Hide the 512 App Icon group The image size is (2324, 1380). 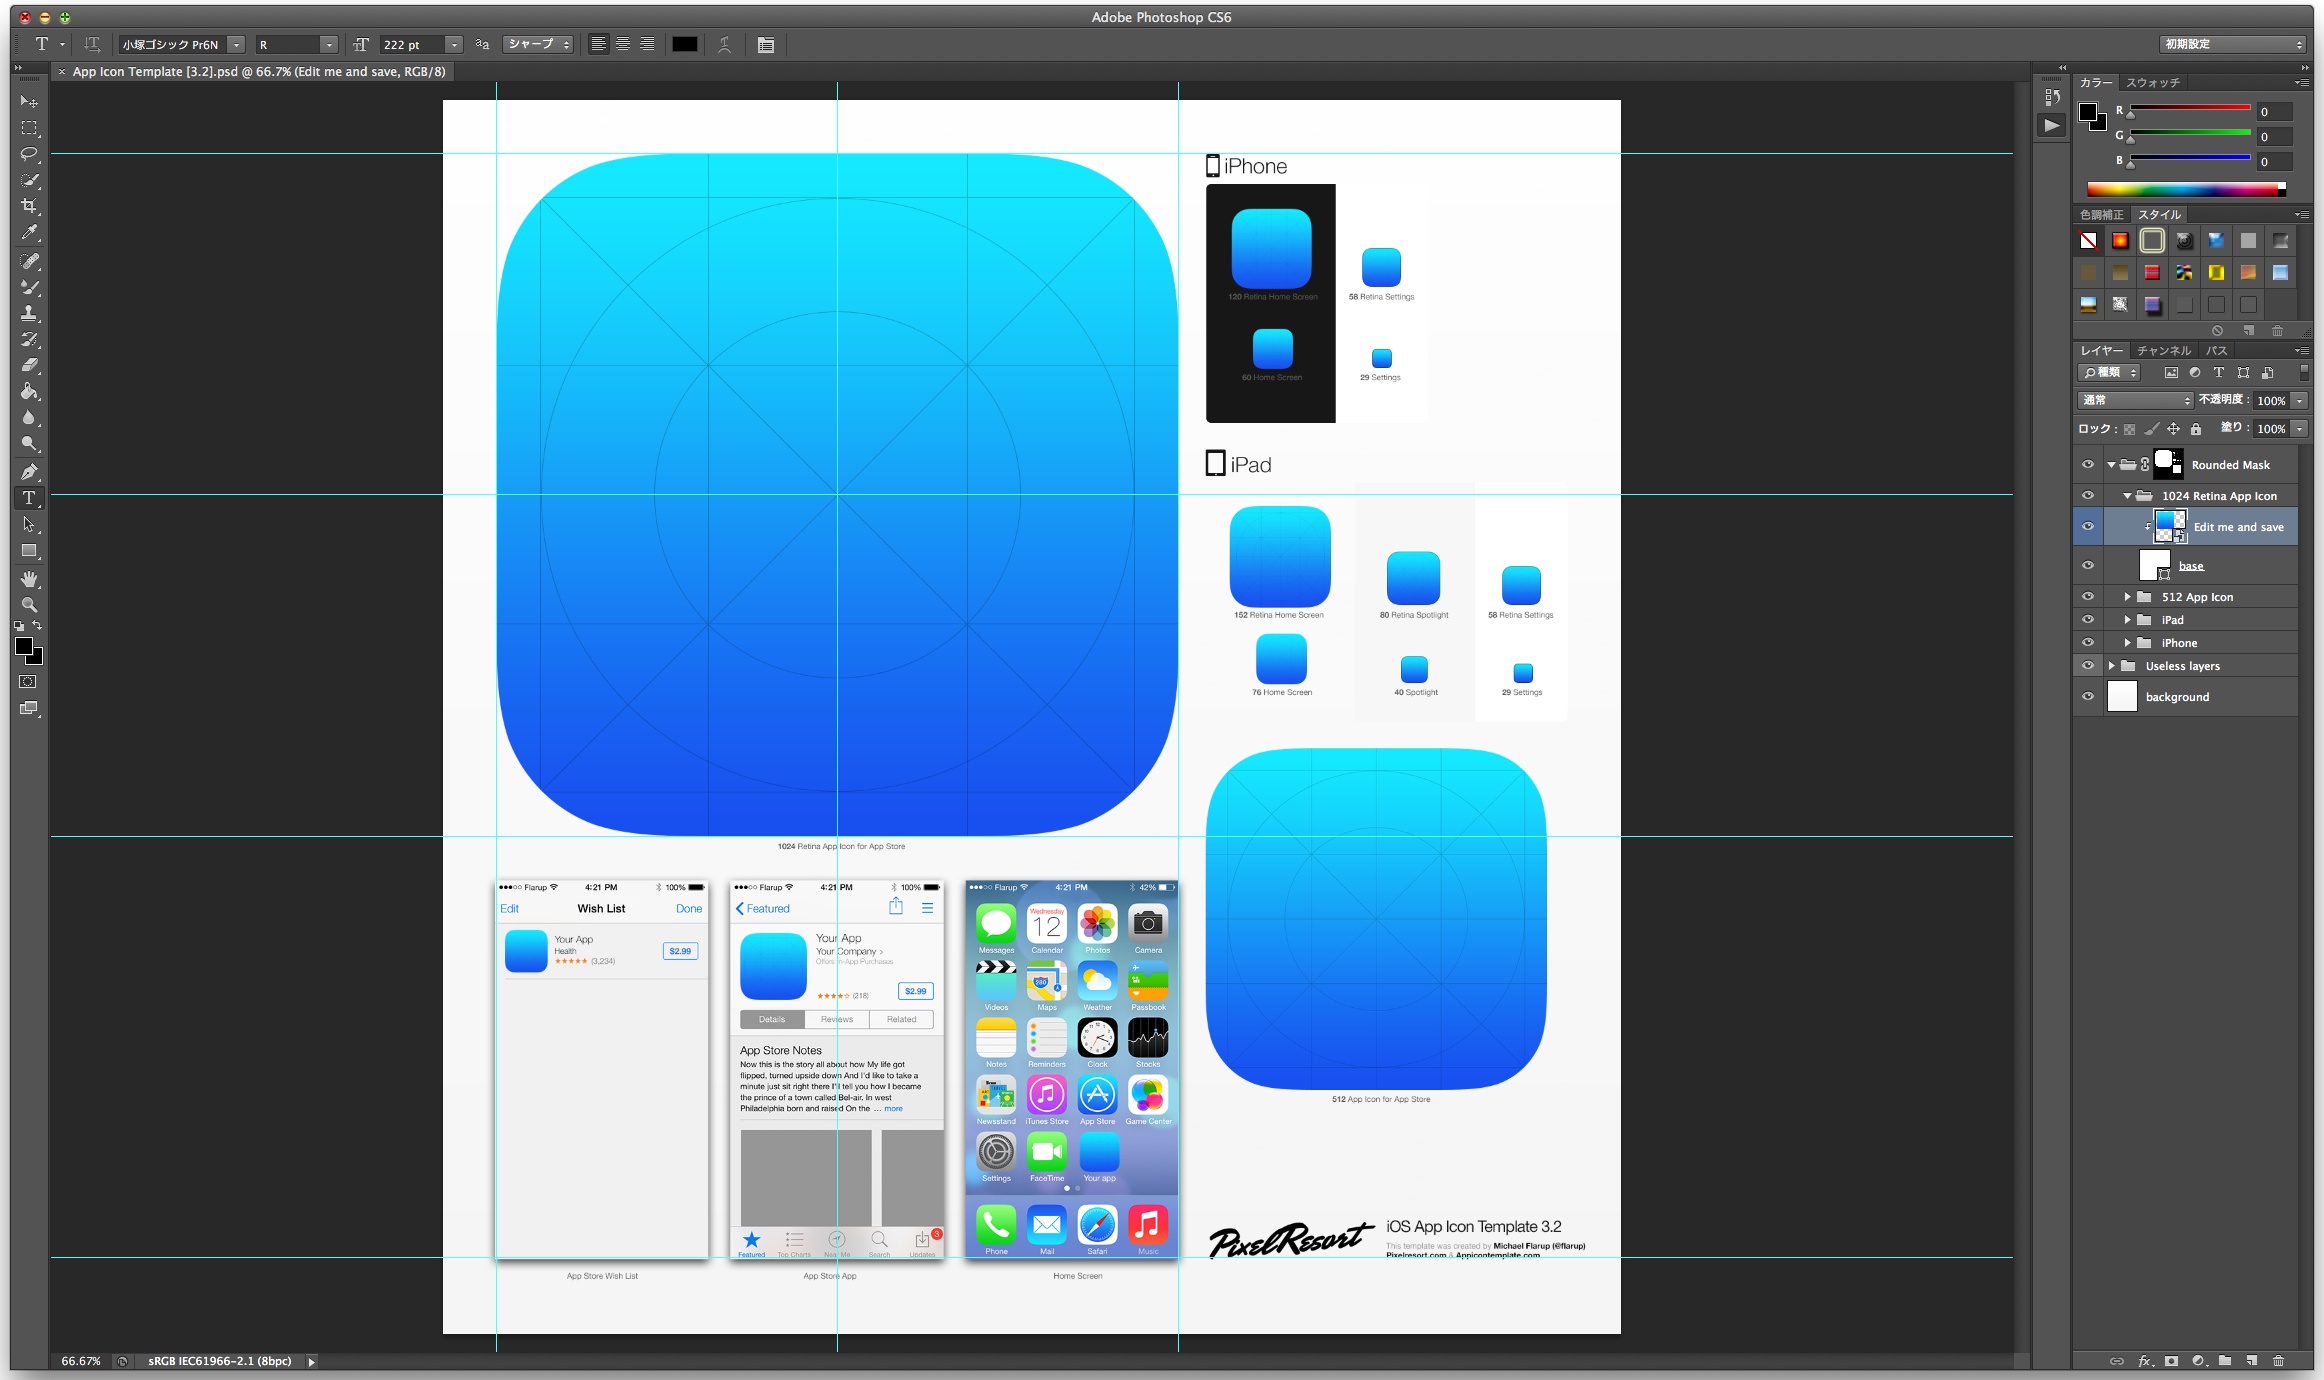tap(2088, 597)
